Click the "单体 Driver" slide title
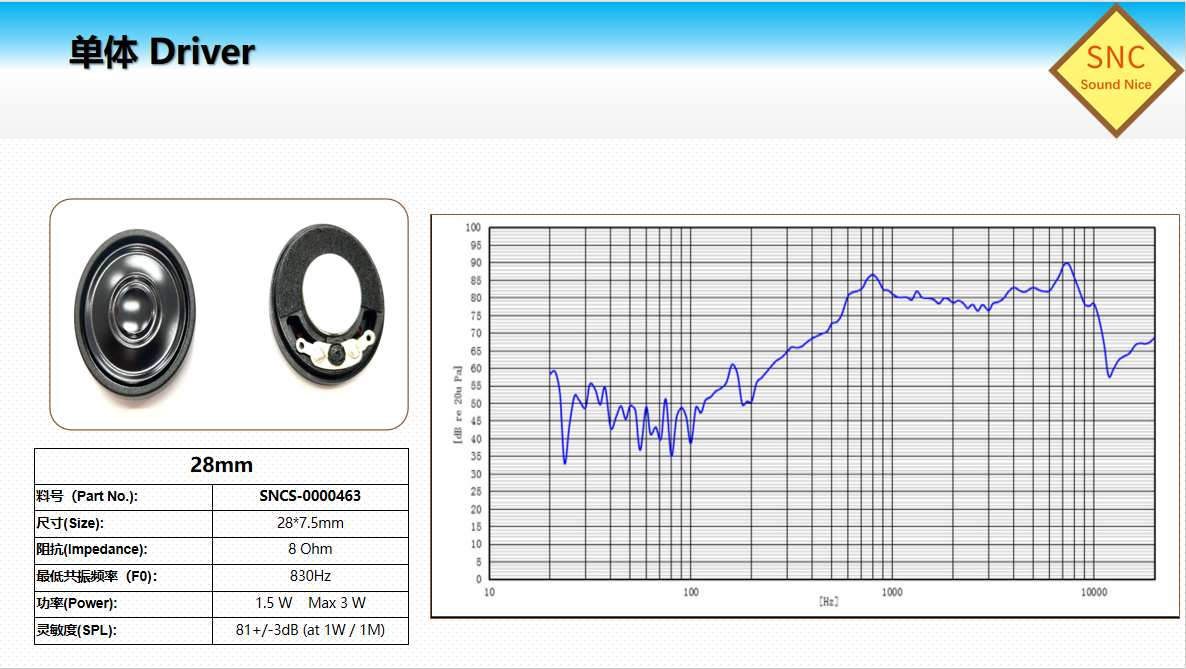This screenshot has height=669, width=1186. 162,52
